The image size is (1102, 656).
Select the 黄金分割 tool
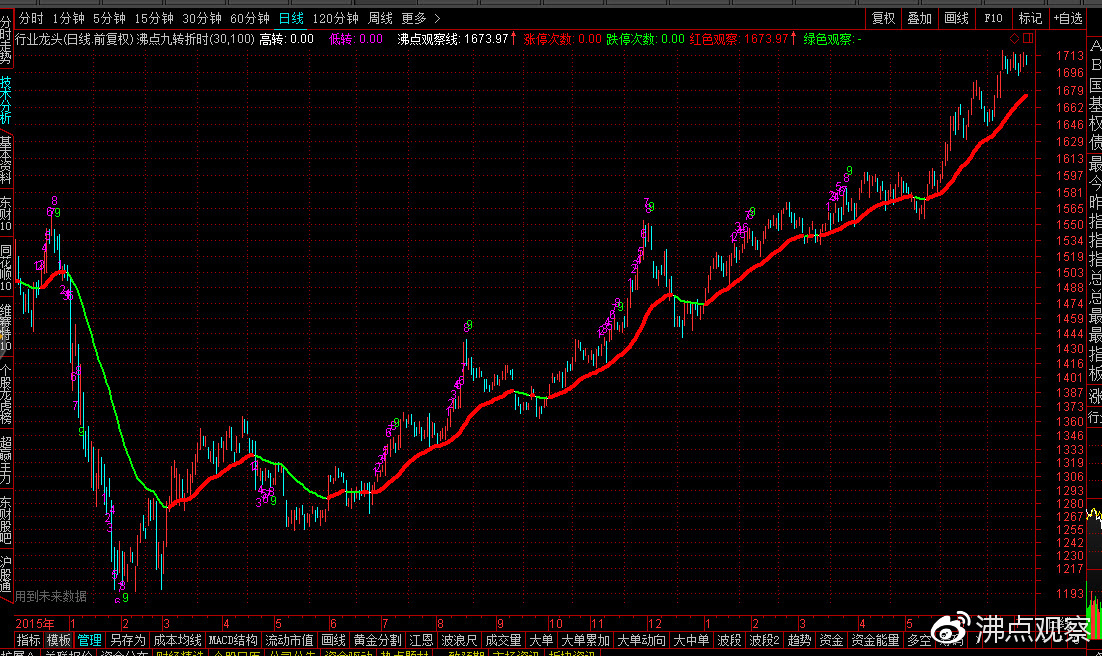pos(377,641)
